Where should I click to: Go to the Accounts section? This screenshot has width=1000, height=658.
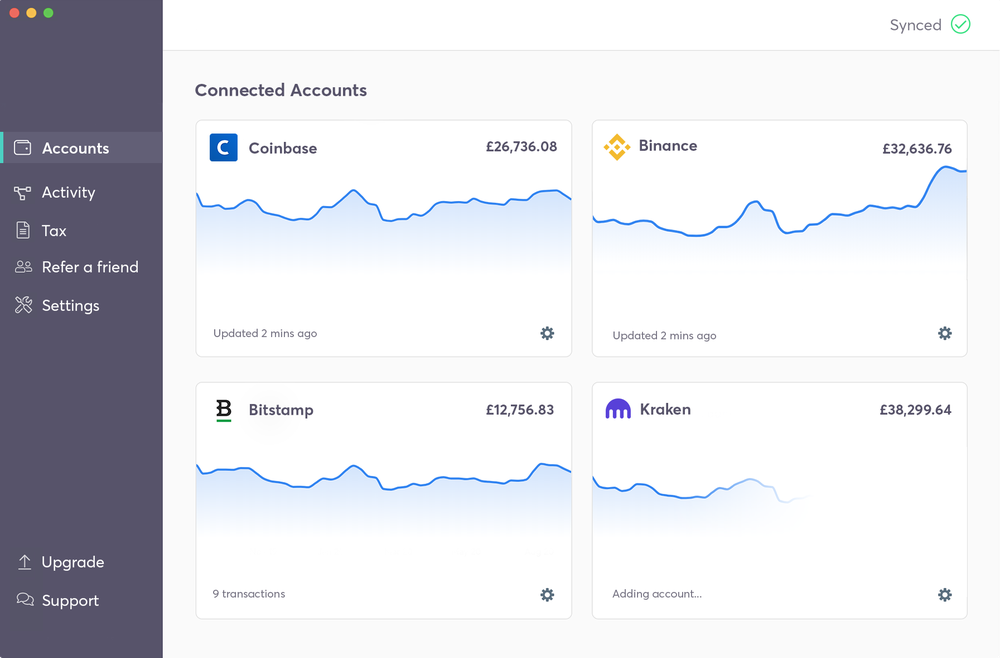point(82,147)
